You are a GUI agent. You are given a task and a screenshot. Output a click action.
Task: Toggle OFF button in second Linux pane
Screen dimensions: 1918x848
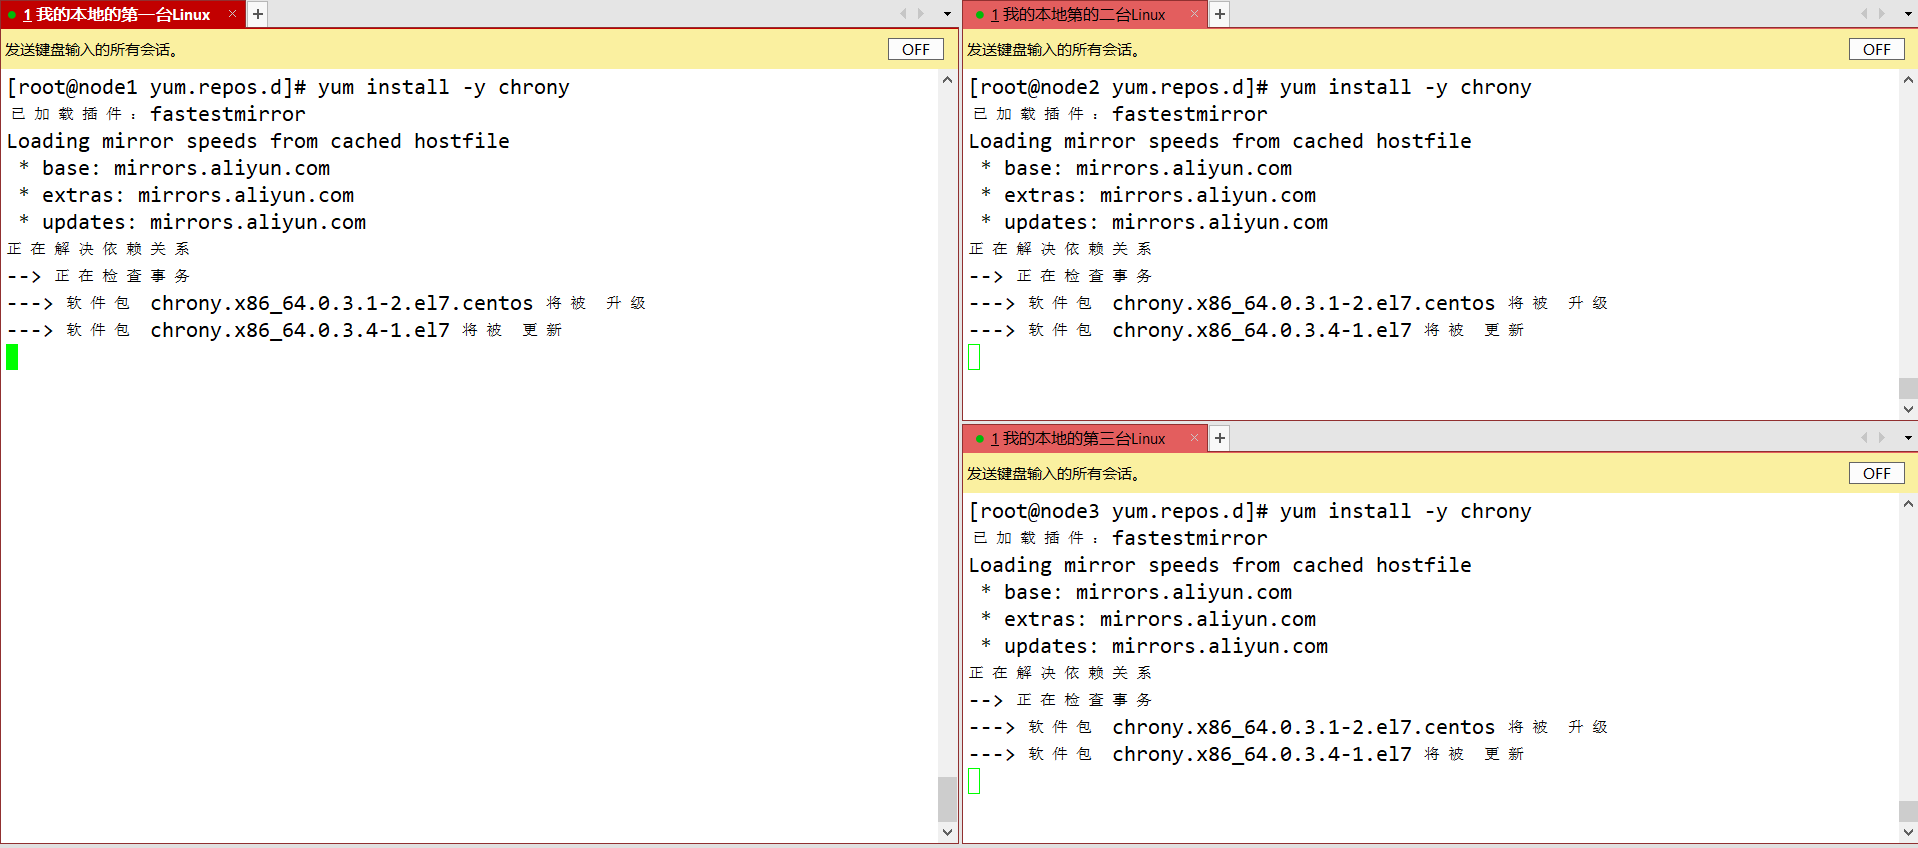pyautogui.click(x=1876, y=49)
